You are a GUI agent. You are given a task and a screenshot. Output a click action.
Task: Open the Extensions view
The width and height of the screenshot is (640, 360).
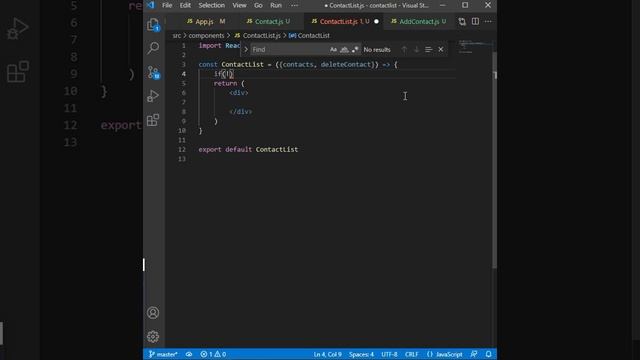(153, 120)
